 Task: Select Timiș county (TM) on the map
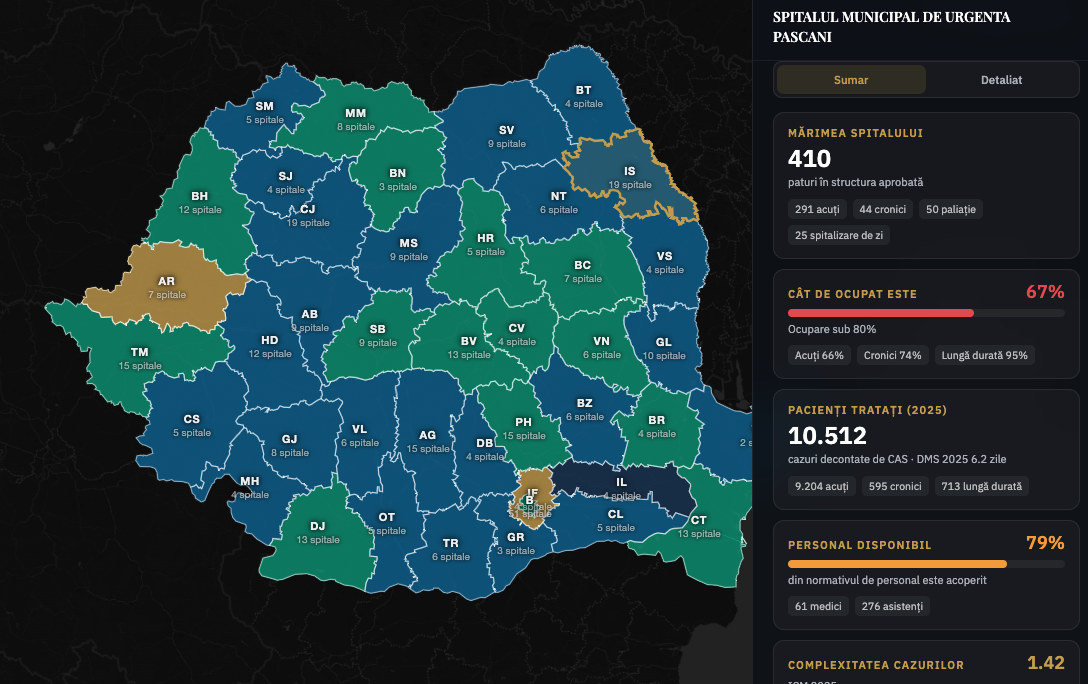pos(139,358)
